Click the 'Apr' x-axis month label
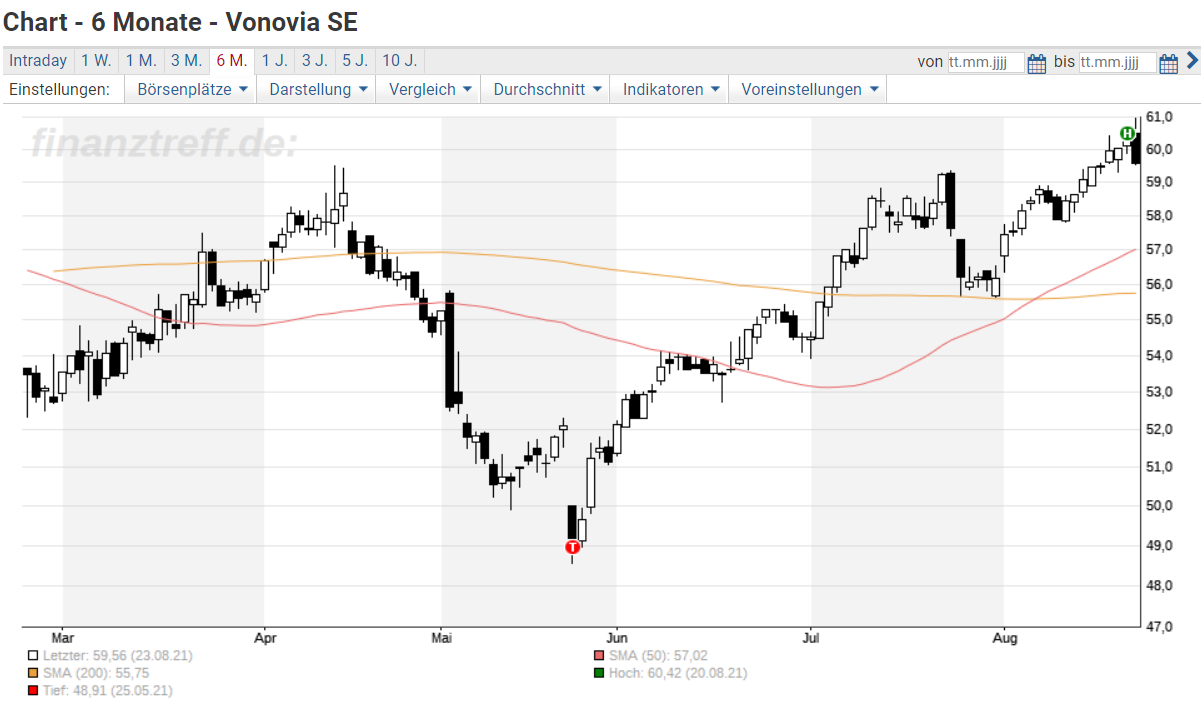 click(x=265, y=637)
